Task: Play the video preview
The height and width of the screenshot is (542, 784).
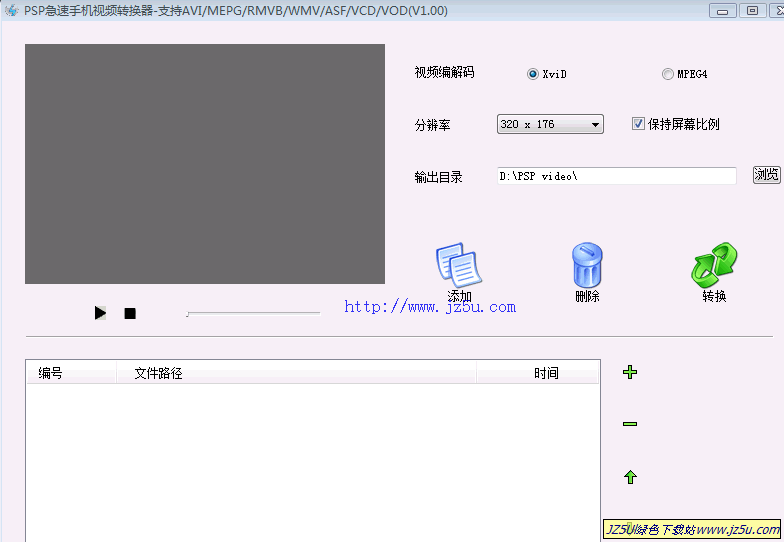Action: [100, 313]
